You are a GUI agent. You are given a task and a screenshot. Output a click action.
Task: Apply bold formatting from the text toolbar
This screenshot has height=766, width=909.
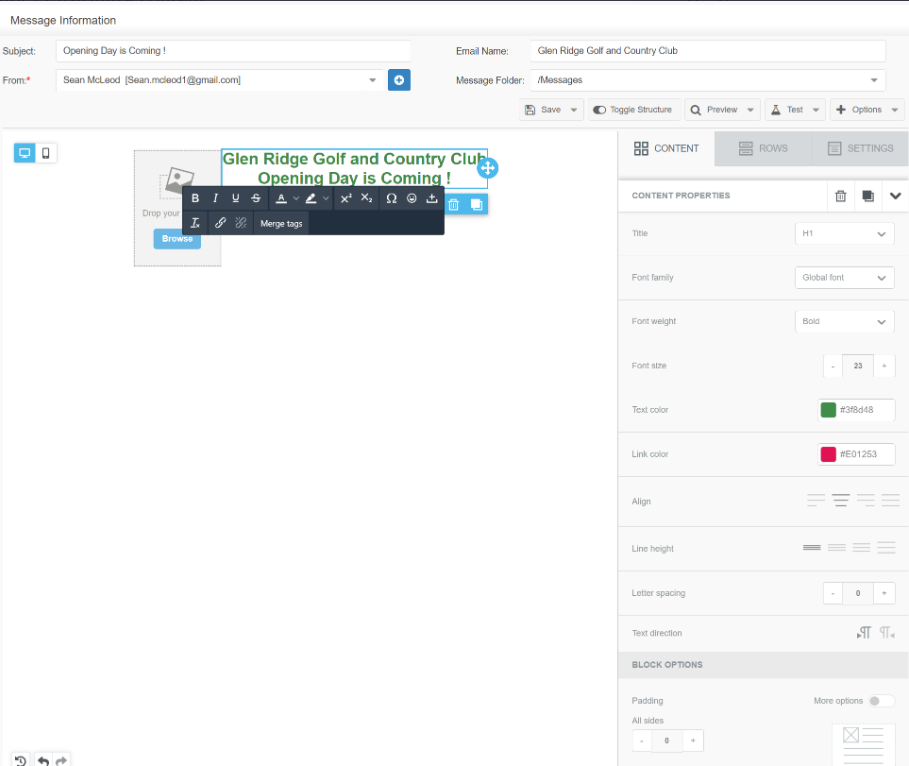[x=195, y=198]
